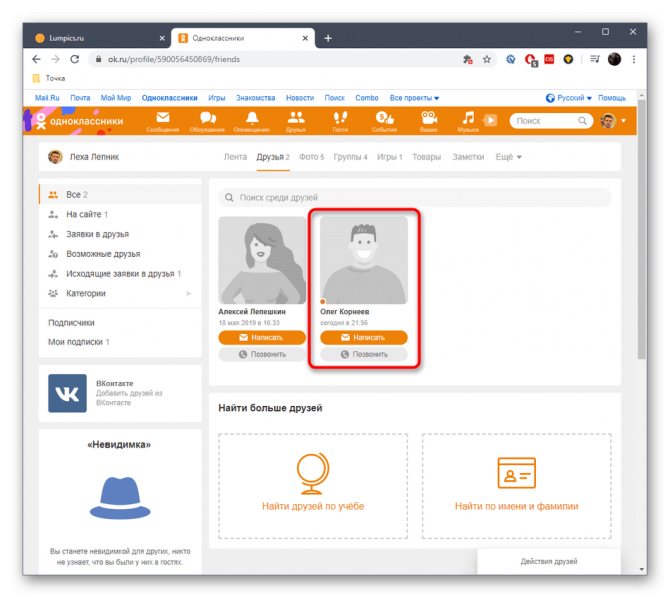The height and width of the screenshot is (598, 670).
Task: Click Написать under Алексей Лепешкин
Action: tap(262, 337)
